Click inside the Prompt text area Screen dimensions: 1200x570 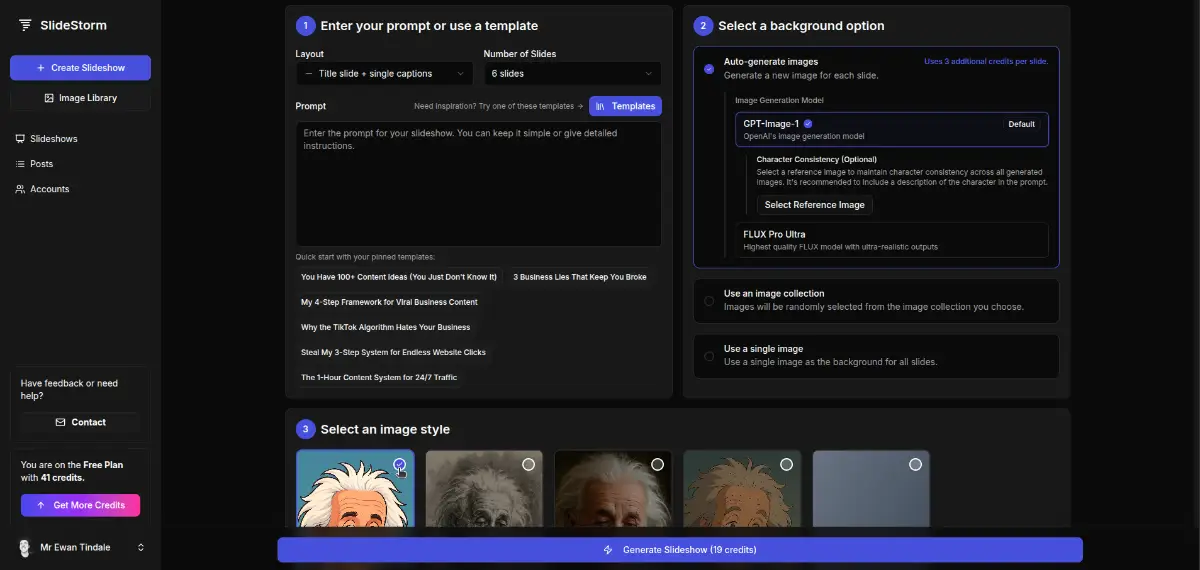pos(478,185)
